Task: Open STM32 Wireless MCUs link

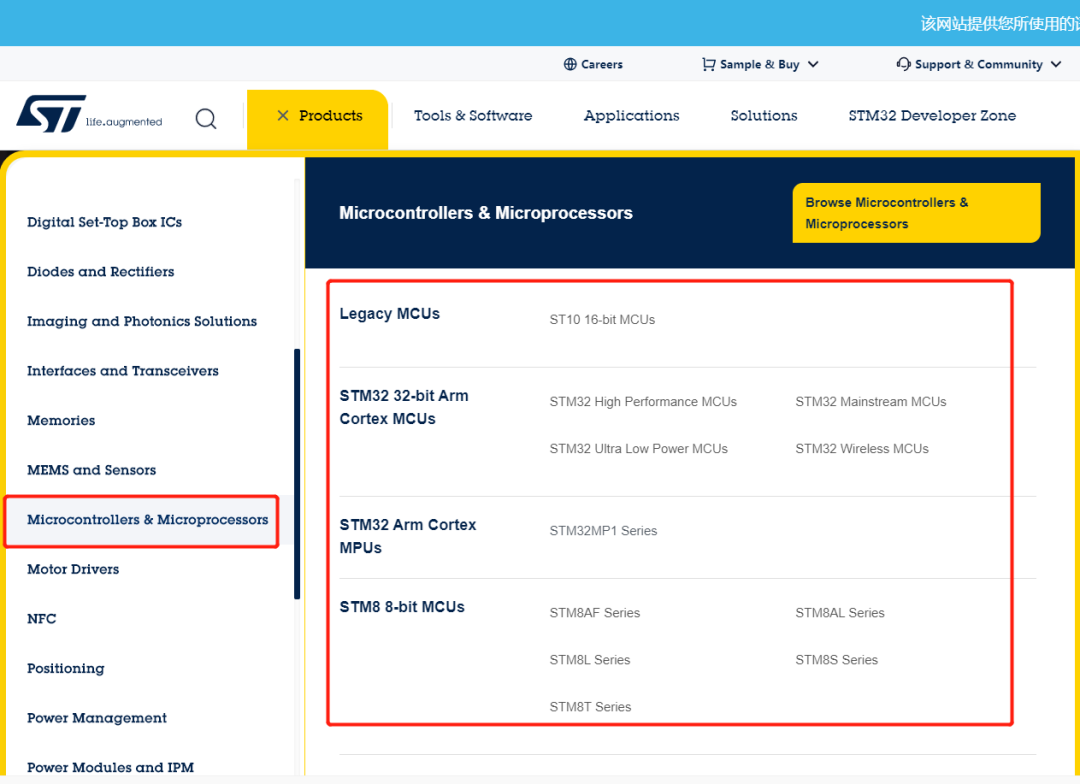Action: point(862,448)
